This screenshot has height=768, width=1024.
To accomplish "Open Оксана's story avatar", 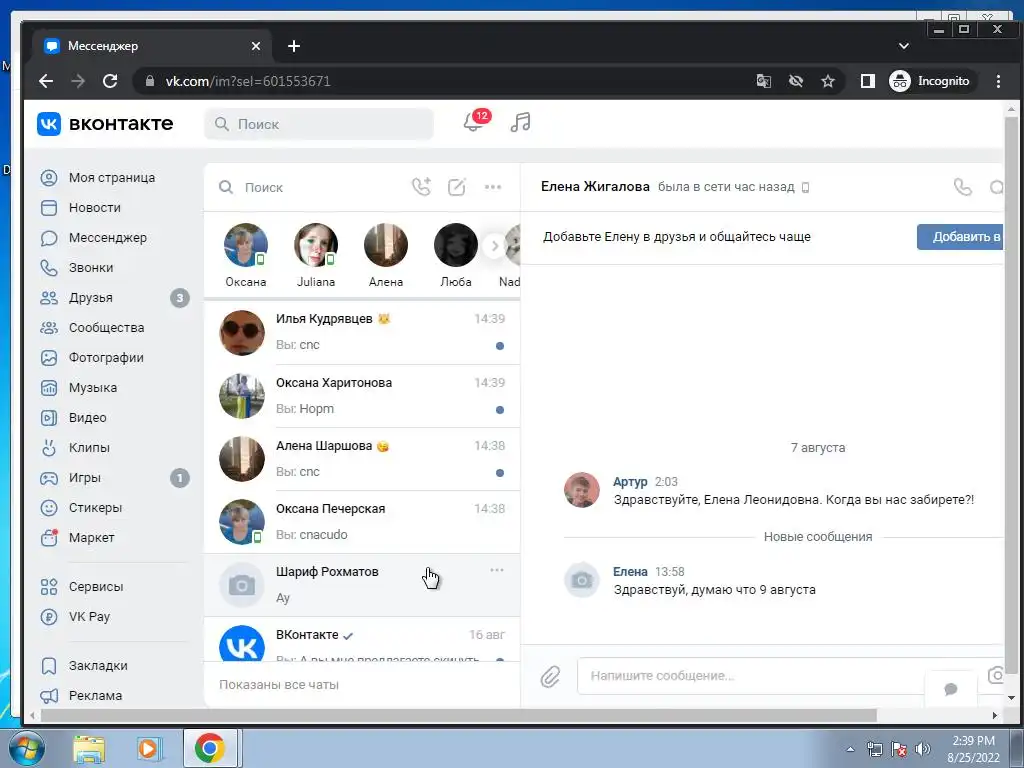I will (x=246, y=245).
